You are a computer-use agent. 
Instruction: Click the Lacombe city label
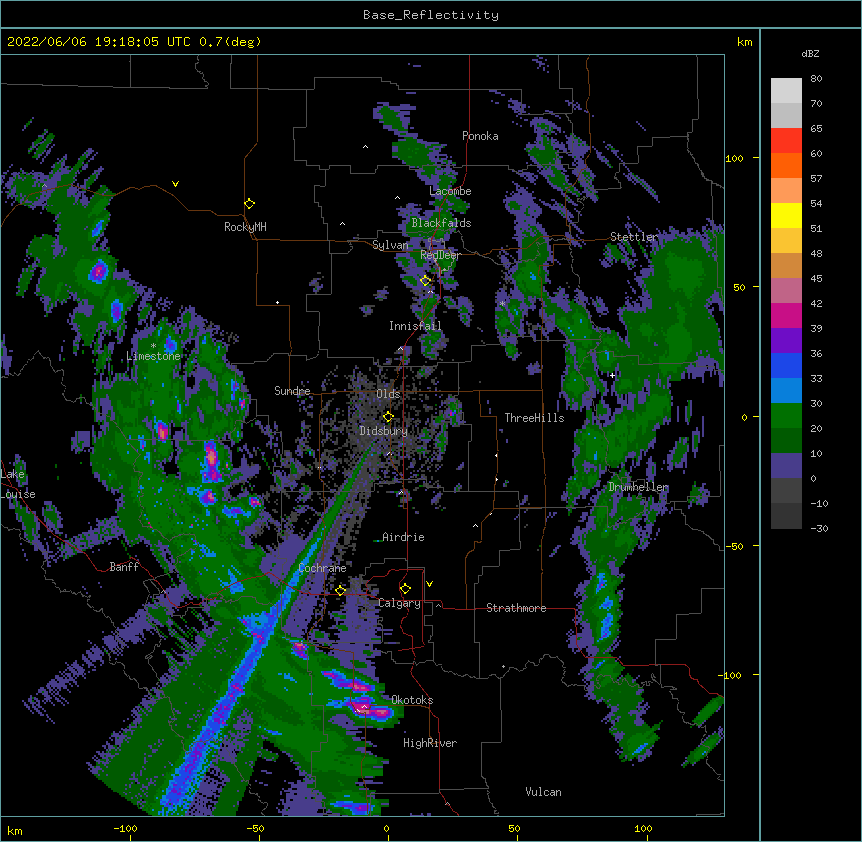(450, 191)
